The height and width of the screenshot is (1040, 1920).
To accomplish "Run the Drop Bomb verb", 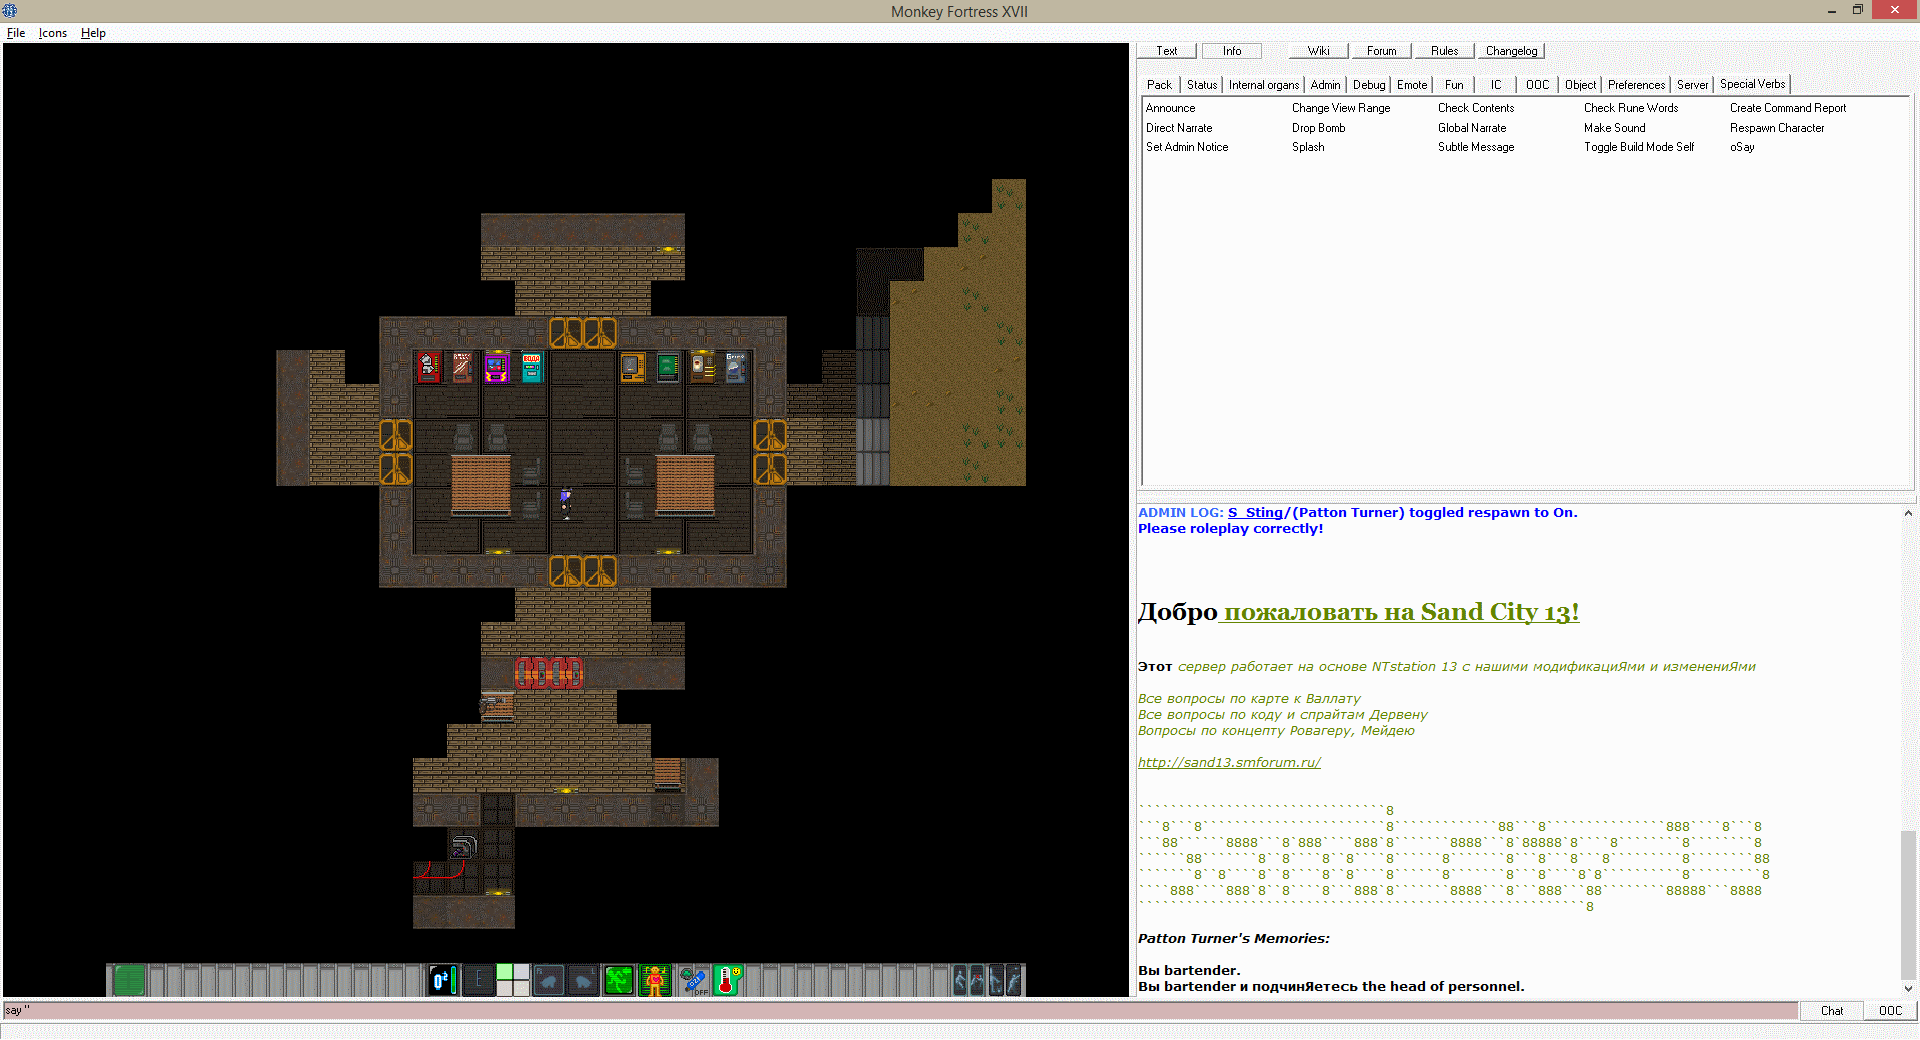I will tap(1318, 128).
